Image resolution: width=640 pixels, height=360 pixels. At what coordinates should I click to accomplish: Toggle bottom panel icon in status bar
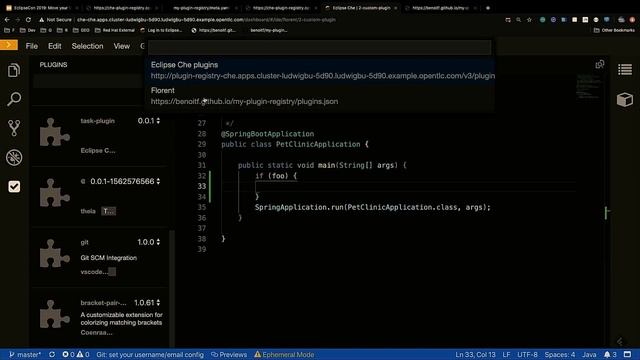[x=627, y=354]
